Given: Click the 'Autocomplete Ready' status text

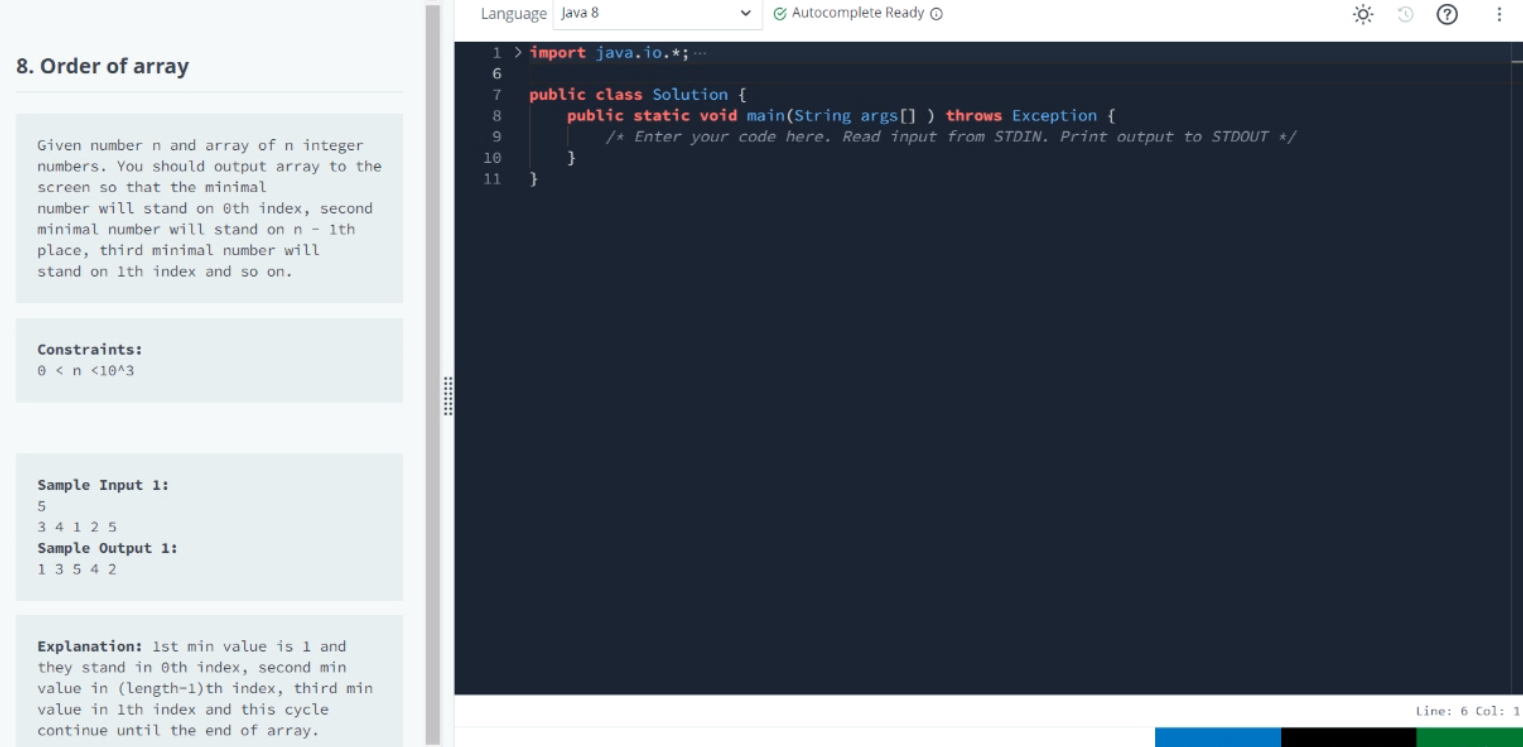Looking at the screenshot, I should tap(858, 13).
